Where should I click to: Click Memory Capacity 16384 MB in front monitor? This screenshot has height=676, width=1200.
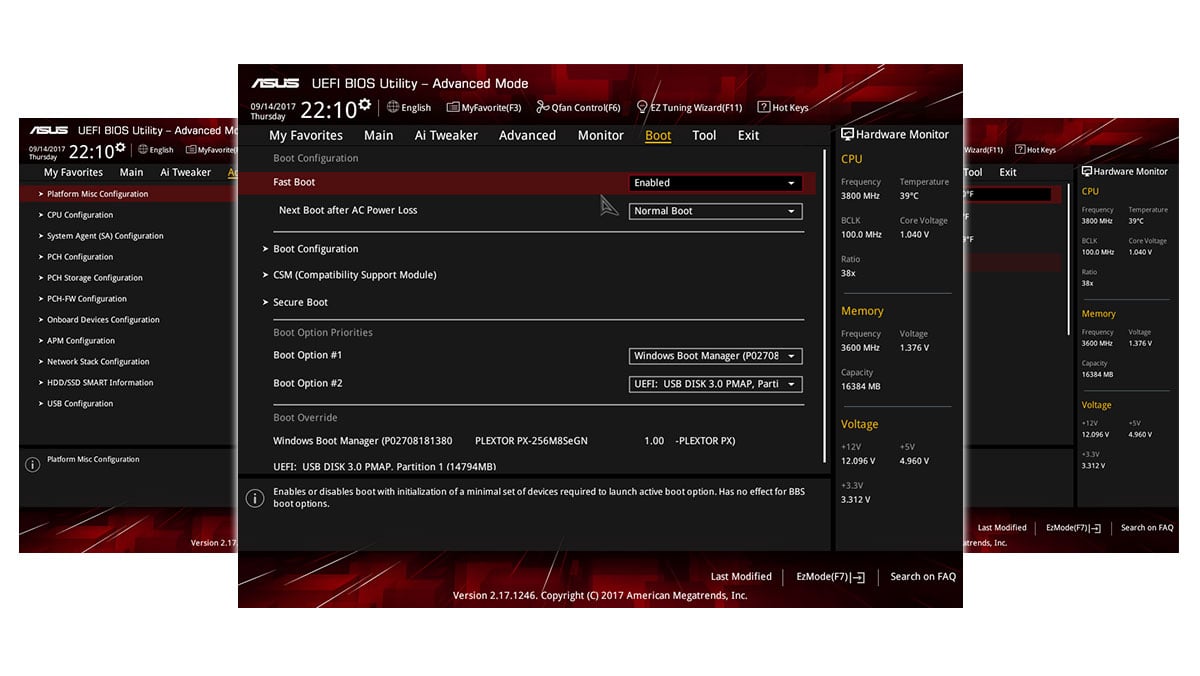pyautogui.click(x=861, y=386)
